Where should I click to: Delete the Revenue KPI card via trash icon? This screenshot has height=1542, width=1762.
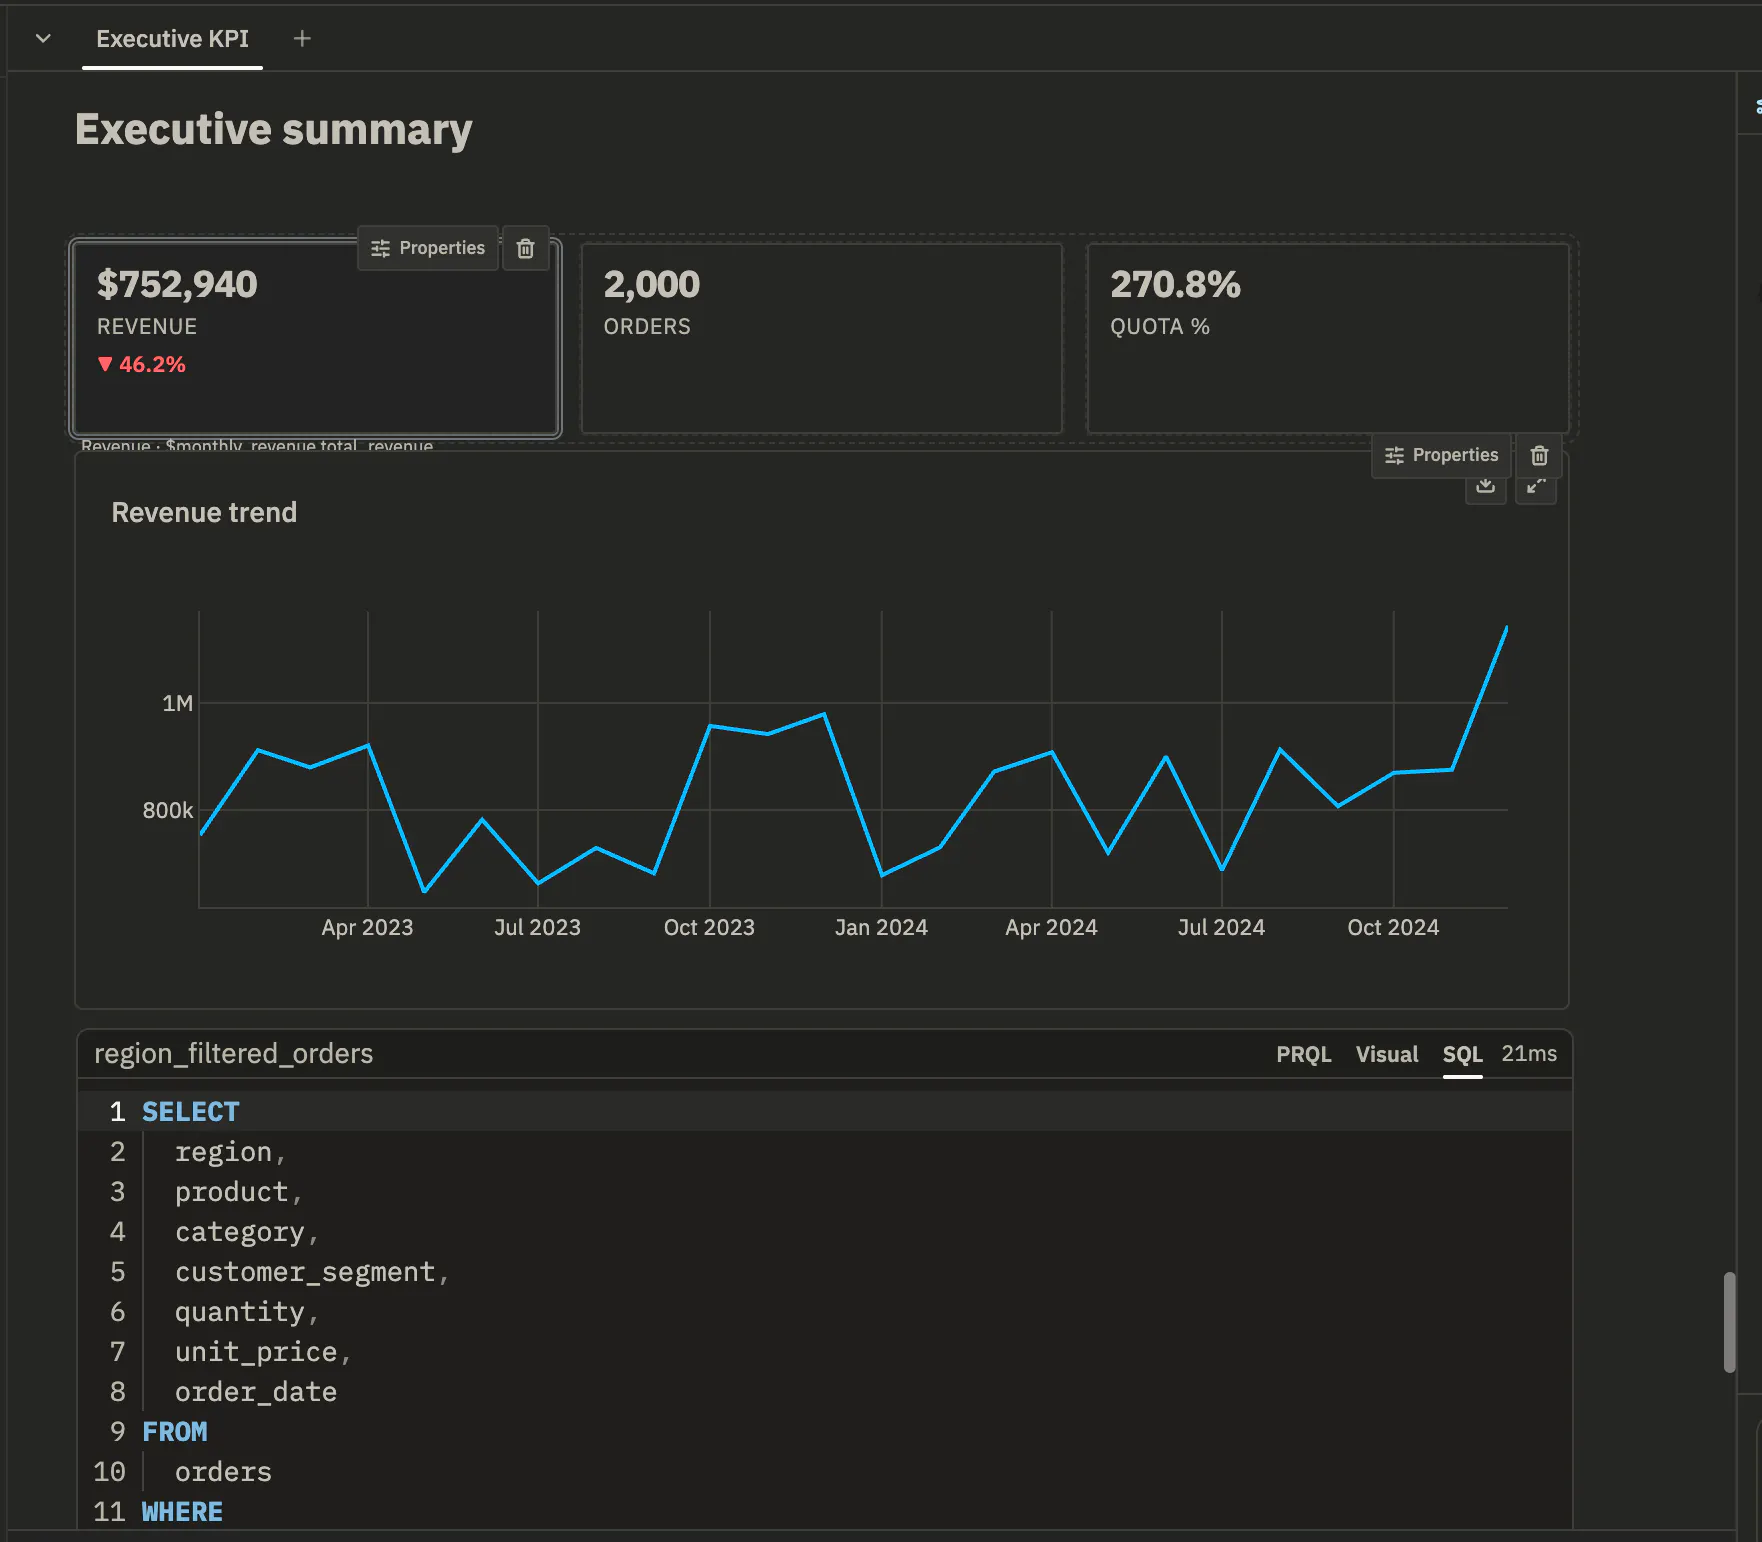[x=525, y=248]
